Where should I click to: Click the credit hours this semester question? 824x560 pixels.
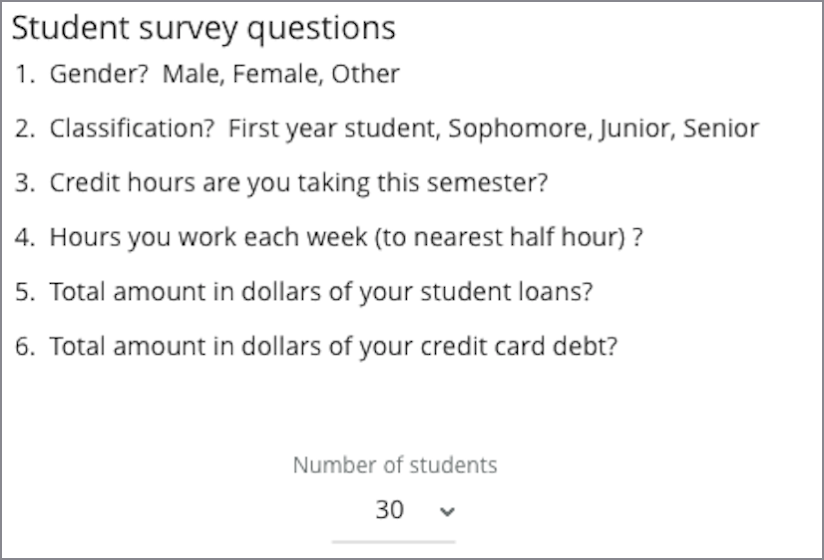299,184
